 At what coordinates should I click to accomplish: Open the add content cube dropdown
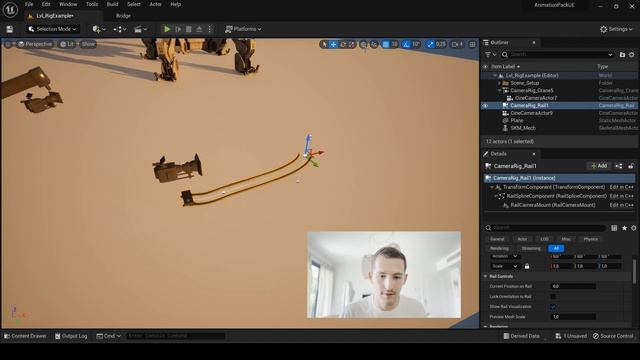point(99,29)
